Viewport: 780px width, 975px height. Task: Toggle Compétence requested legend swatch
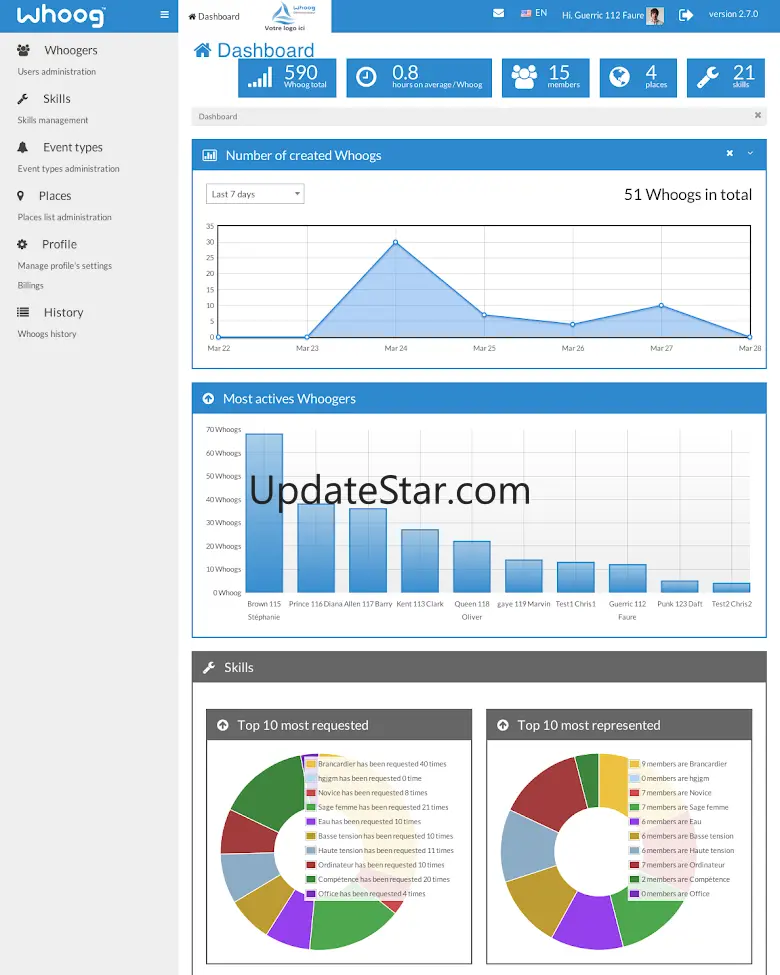click(310, 879)
